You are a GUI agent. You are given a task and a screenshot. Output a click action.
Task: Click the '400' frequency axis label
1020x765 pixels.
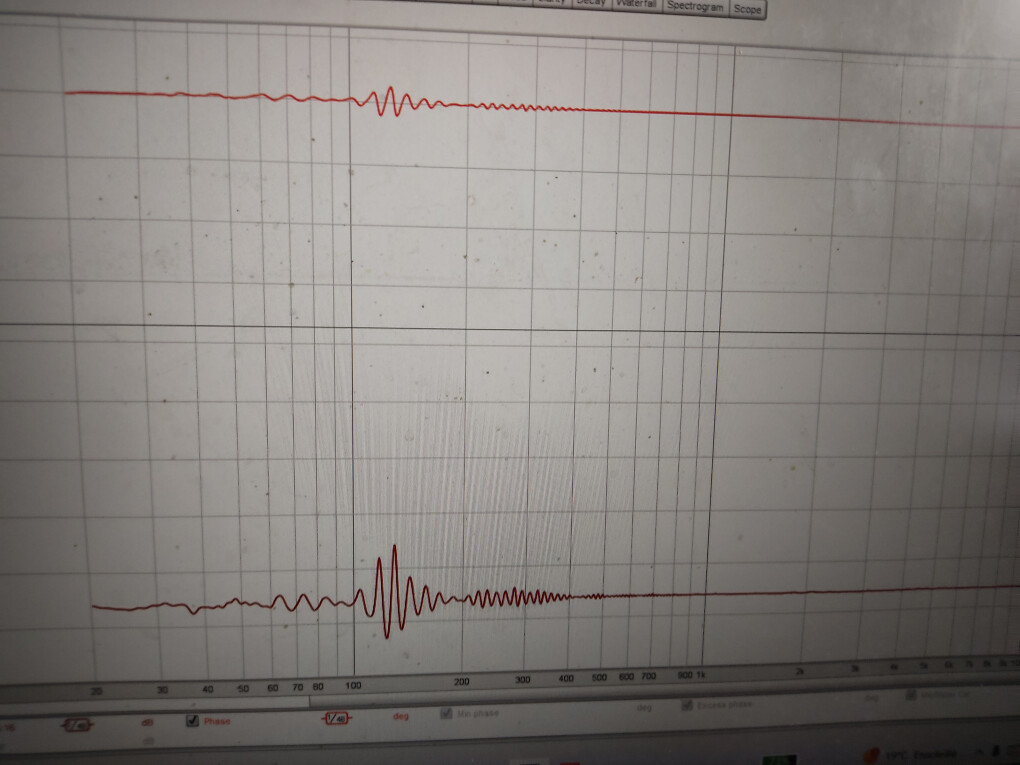(566, 678)
